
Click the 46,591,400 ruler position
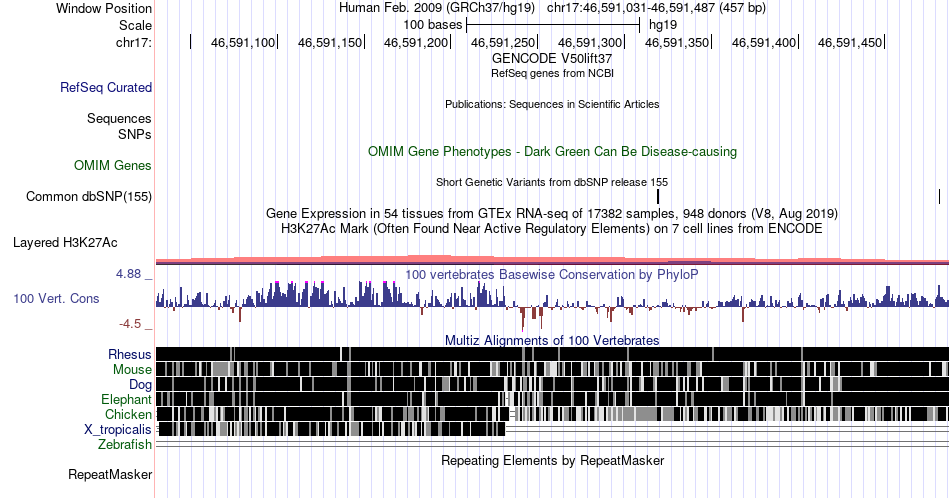click(x=763, y=42)
